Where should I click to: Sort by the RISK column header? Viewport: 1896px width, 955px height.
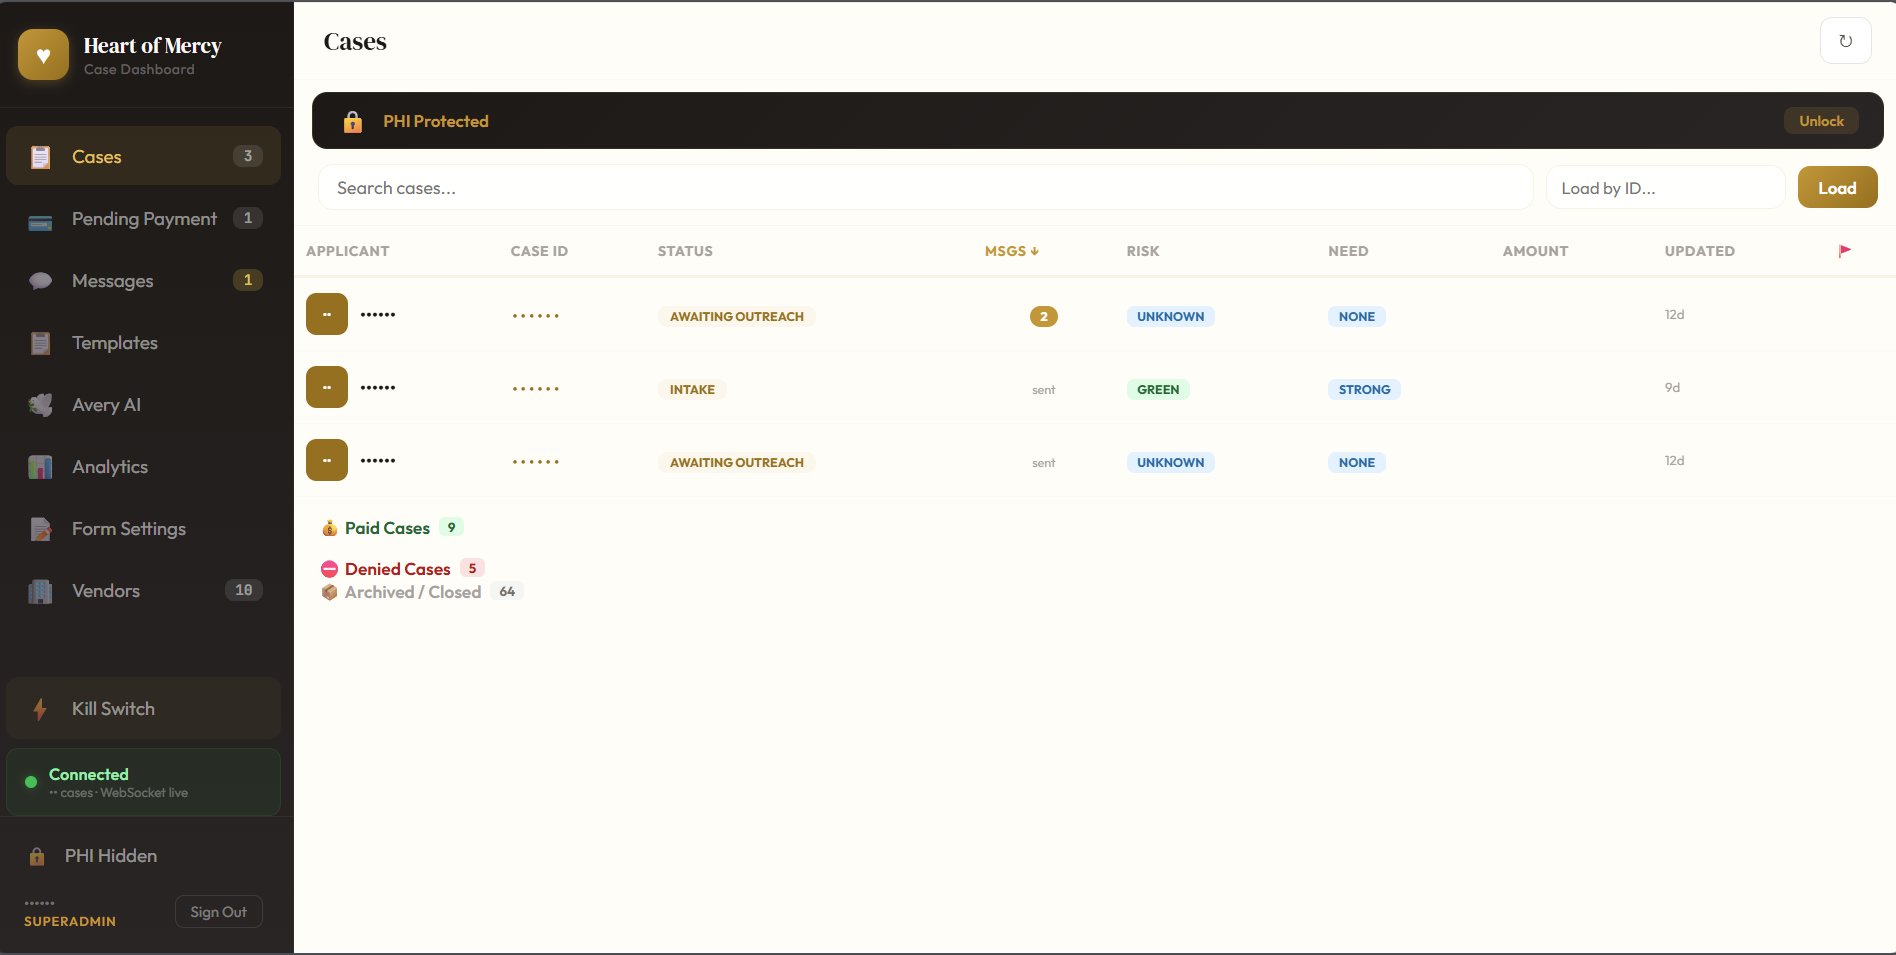pos(1142,251)
